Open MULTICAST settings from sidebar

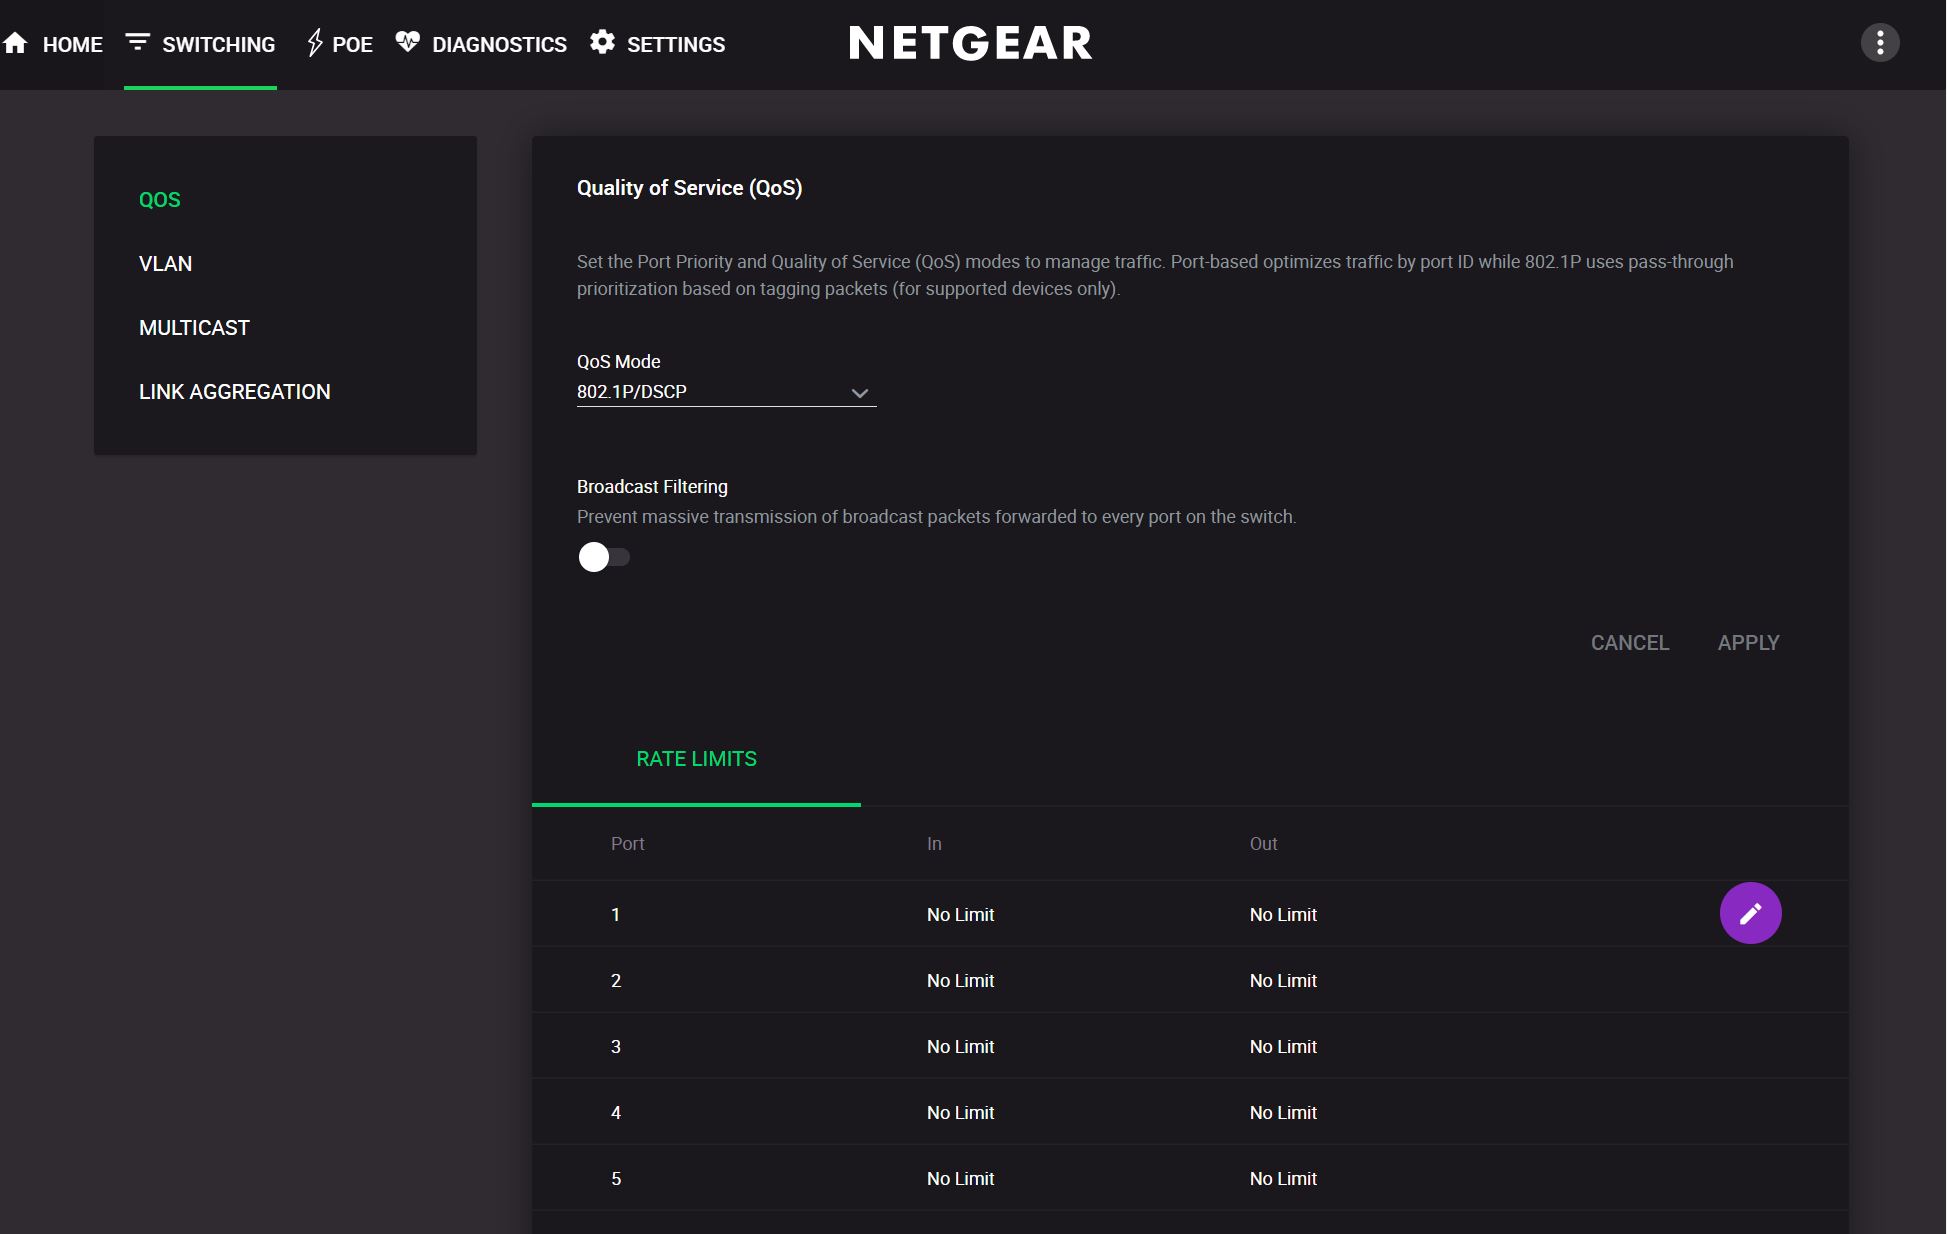[194, 327]
